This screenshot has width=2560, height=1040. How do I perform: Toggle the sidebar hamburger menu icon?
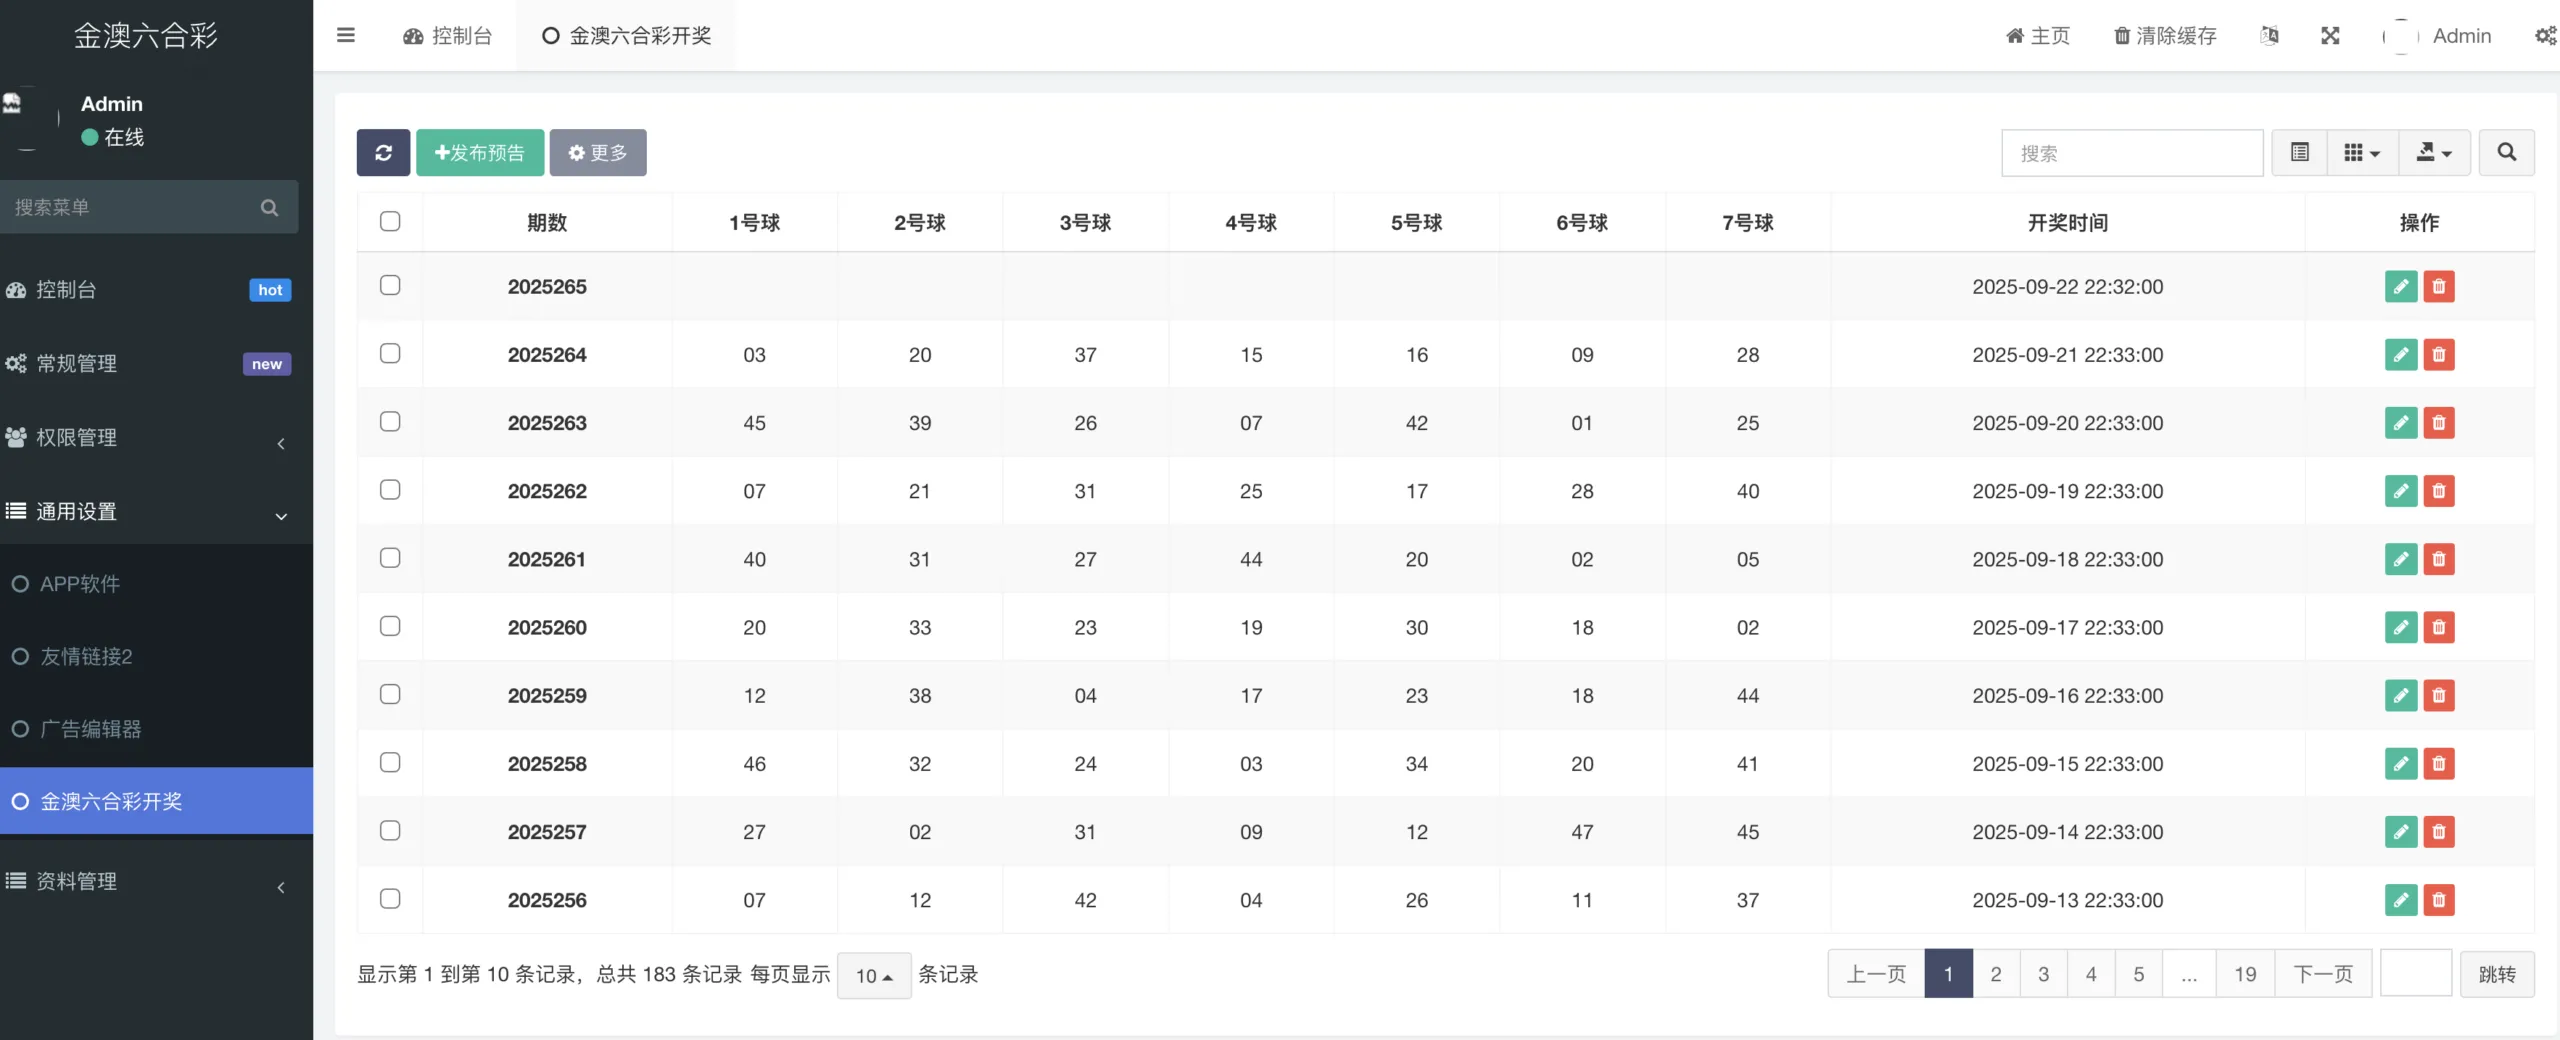(346, 35)
